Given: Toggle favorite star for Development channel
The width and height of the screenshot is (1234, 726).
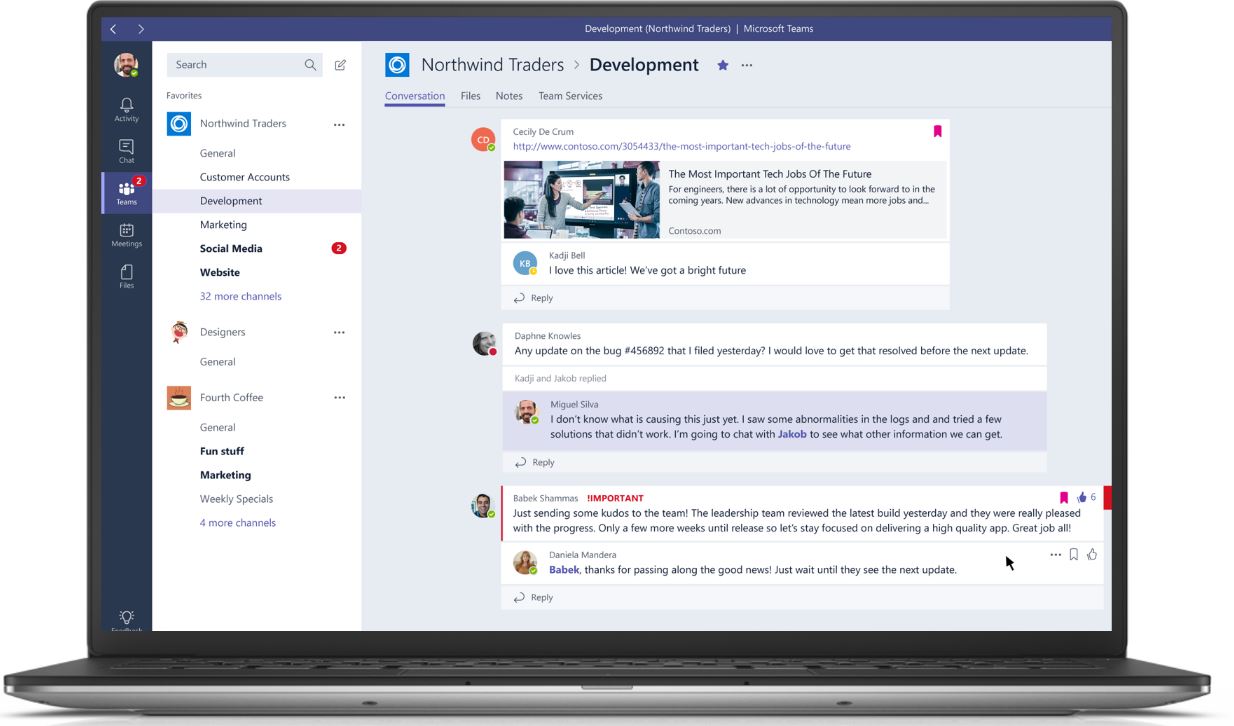Looking at the screenshot, I should pyautogui.click(x=722, y=65).
